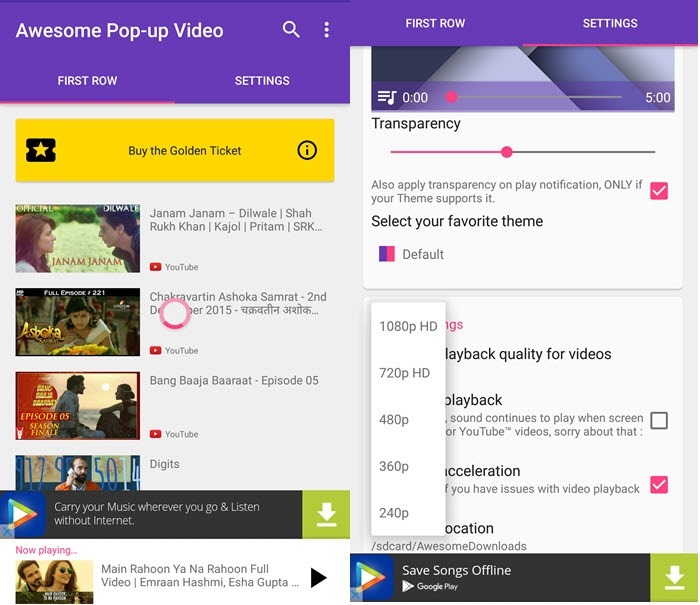Choose 360p quality option
Viewport: 700px width, 605px height.
pyautogui.click(x=408, y=466)
